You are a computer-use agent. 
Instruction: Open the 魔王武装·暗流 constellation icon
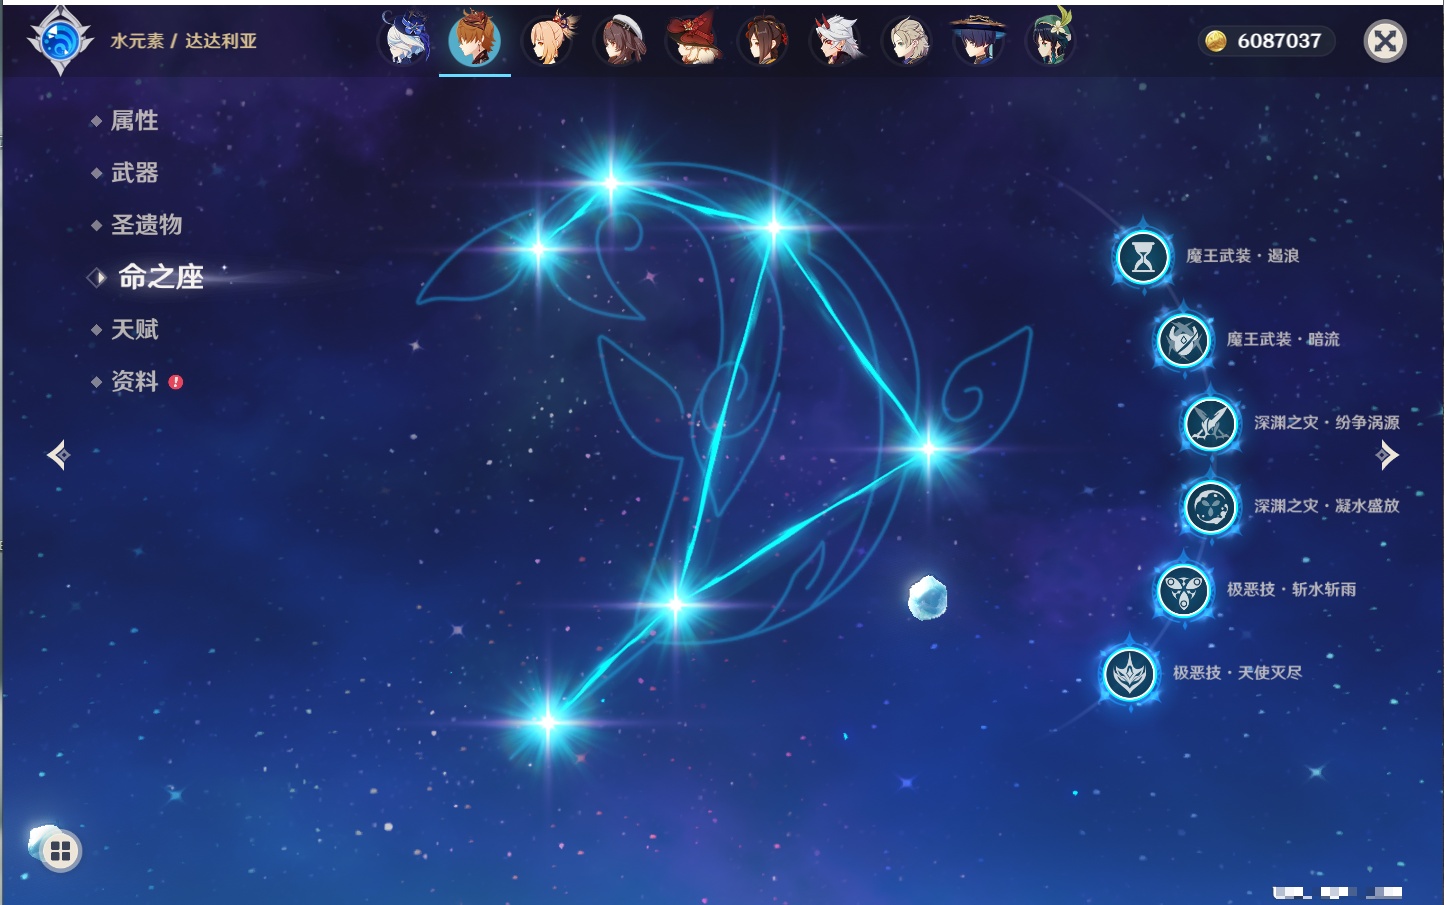pos(1184,340)
